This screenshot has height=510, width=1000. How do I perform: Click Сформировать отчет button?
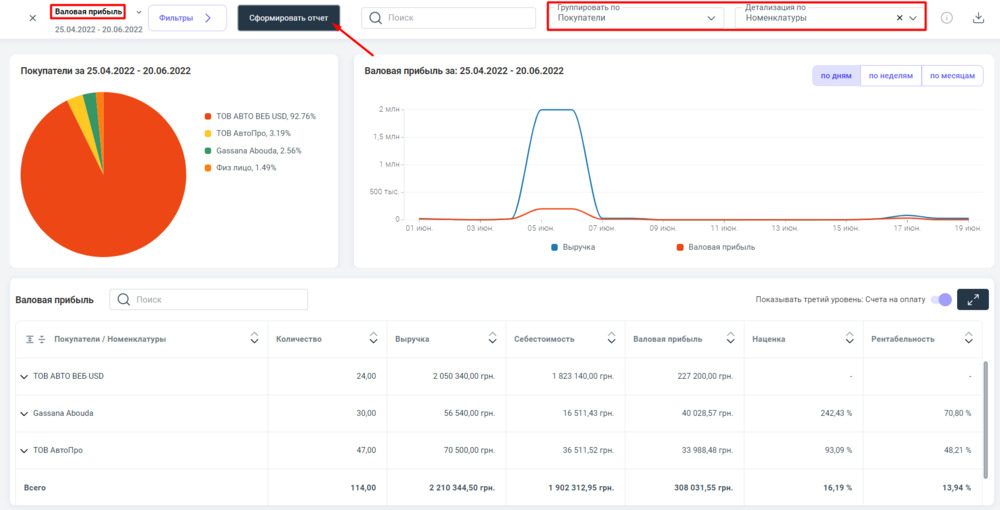click(288, 18)
